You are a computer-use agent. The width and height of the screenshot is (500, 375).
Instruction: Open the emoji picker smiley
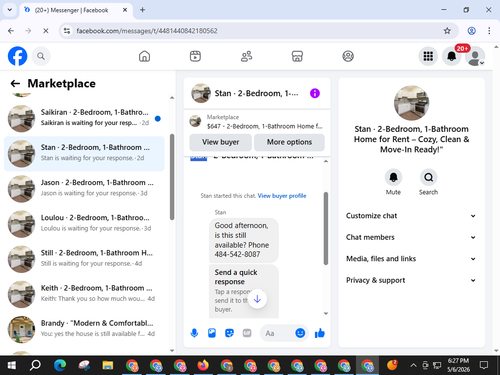pyautogui.click(x=300, y=333)
